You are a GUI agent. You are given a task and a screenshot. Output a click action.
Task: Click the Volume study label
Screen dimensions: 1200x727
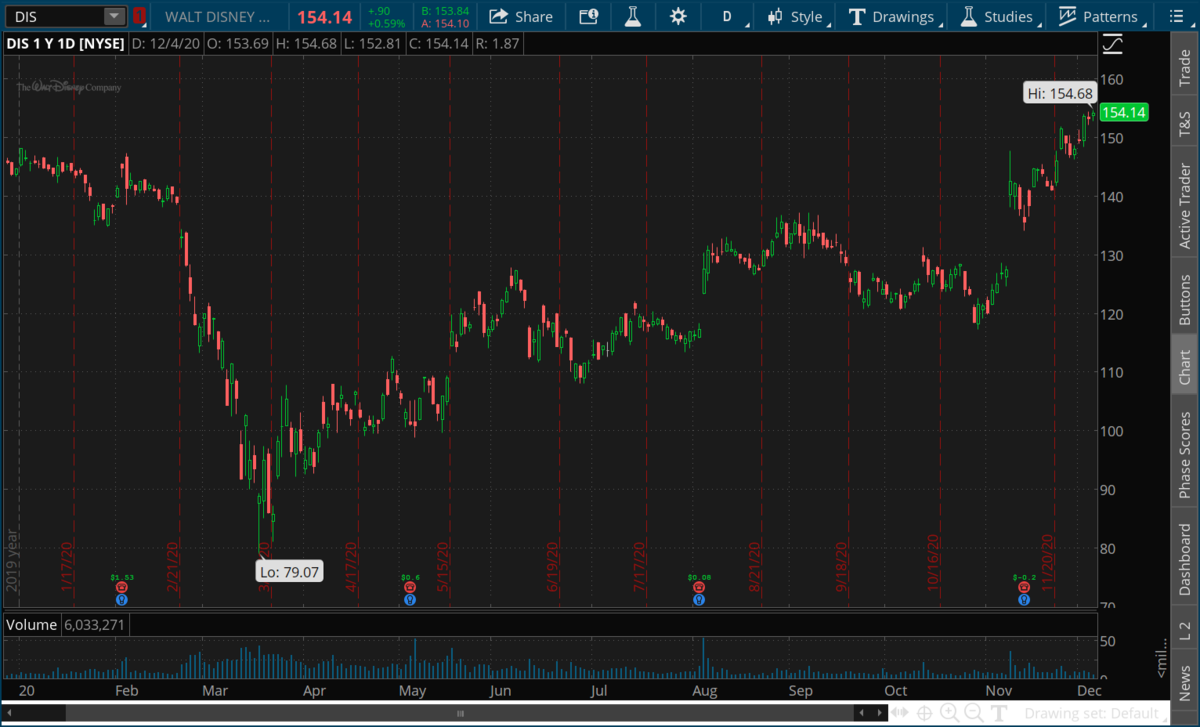point(30,625)
